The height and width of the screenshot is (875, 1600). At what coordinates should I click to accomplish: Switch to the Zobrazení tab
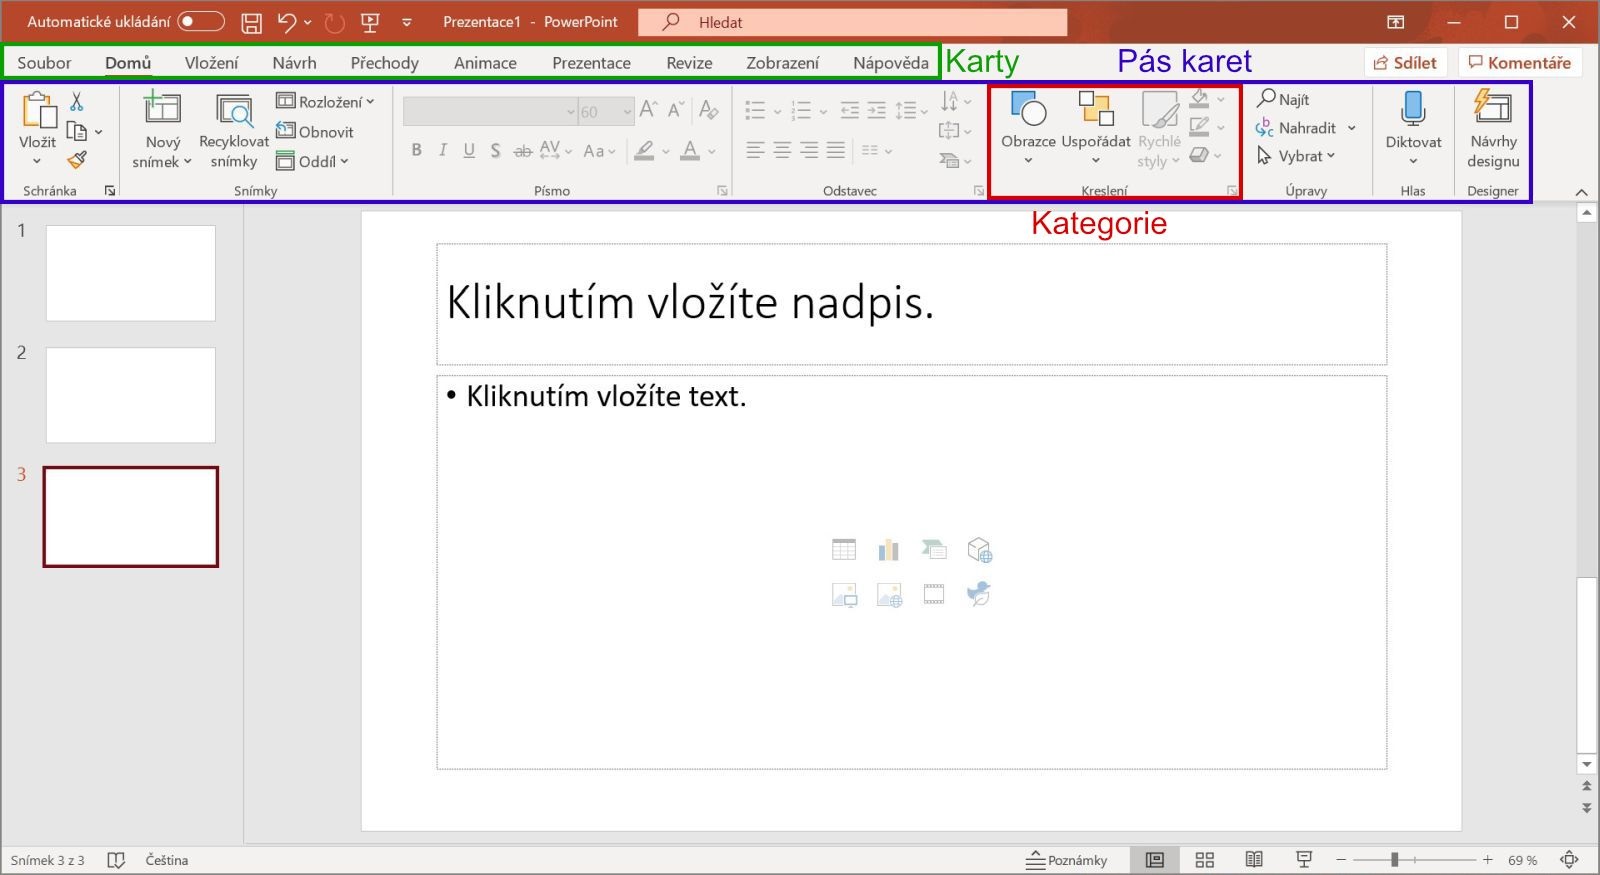click(782, 62)
